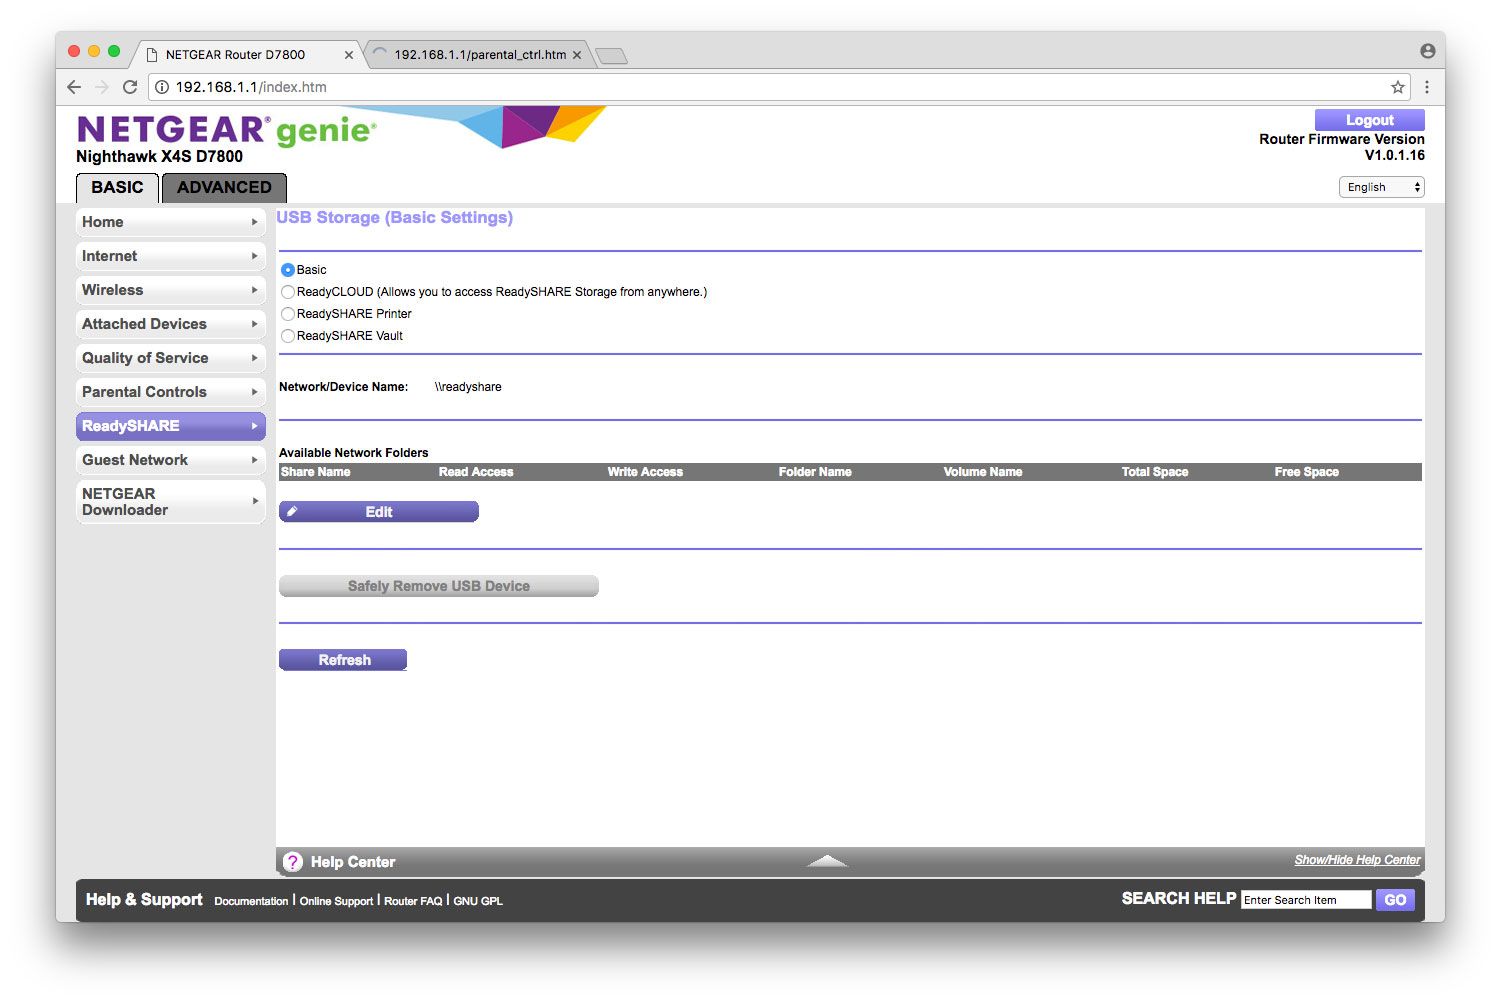This screenshot has width=1501, height=1002.
Task: Click the Safely Remove USB Device button
Action: click(x=438, y=586)
